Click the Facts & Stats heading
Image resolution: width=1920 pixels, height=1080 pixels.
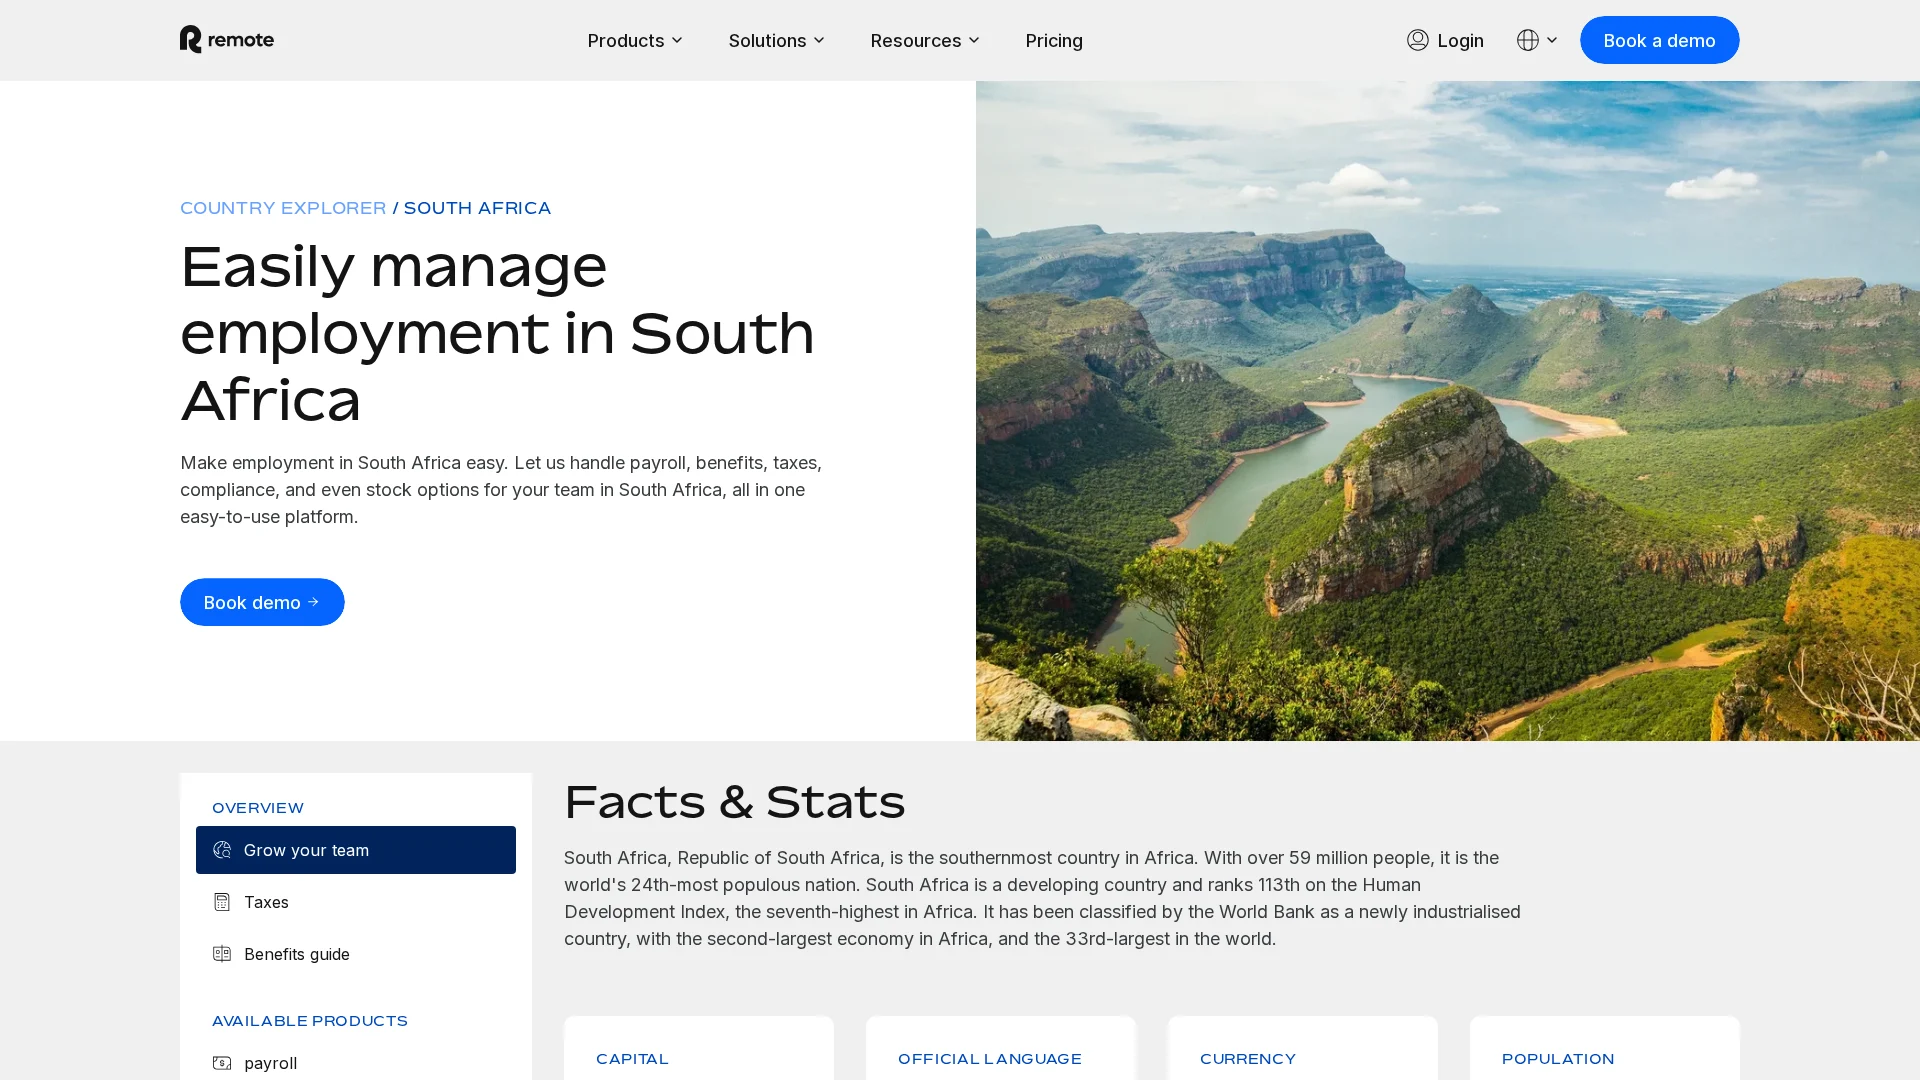734,802
